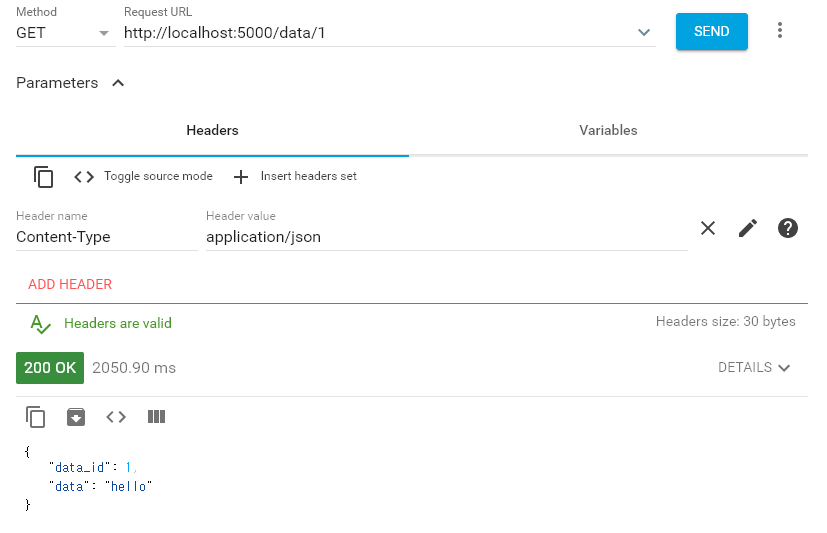The height and width of the screenshot is (533, 827).
Task: Collapse the Parameters section
Action: click(x=118, y=83)
